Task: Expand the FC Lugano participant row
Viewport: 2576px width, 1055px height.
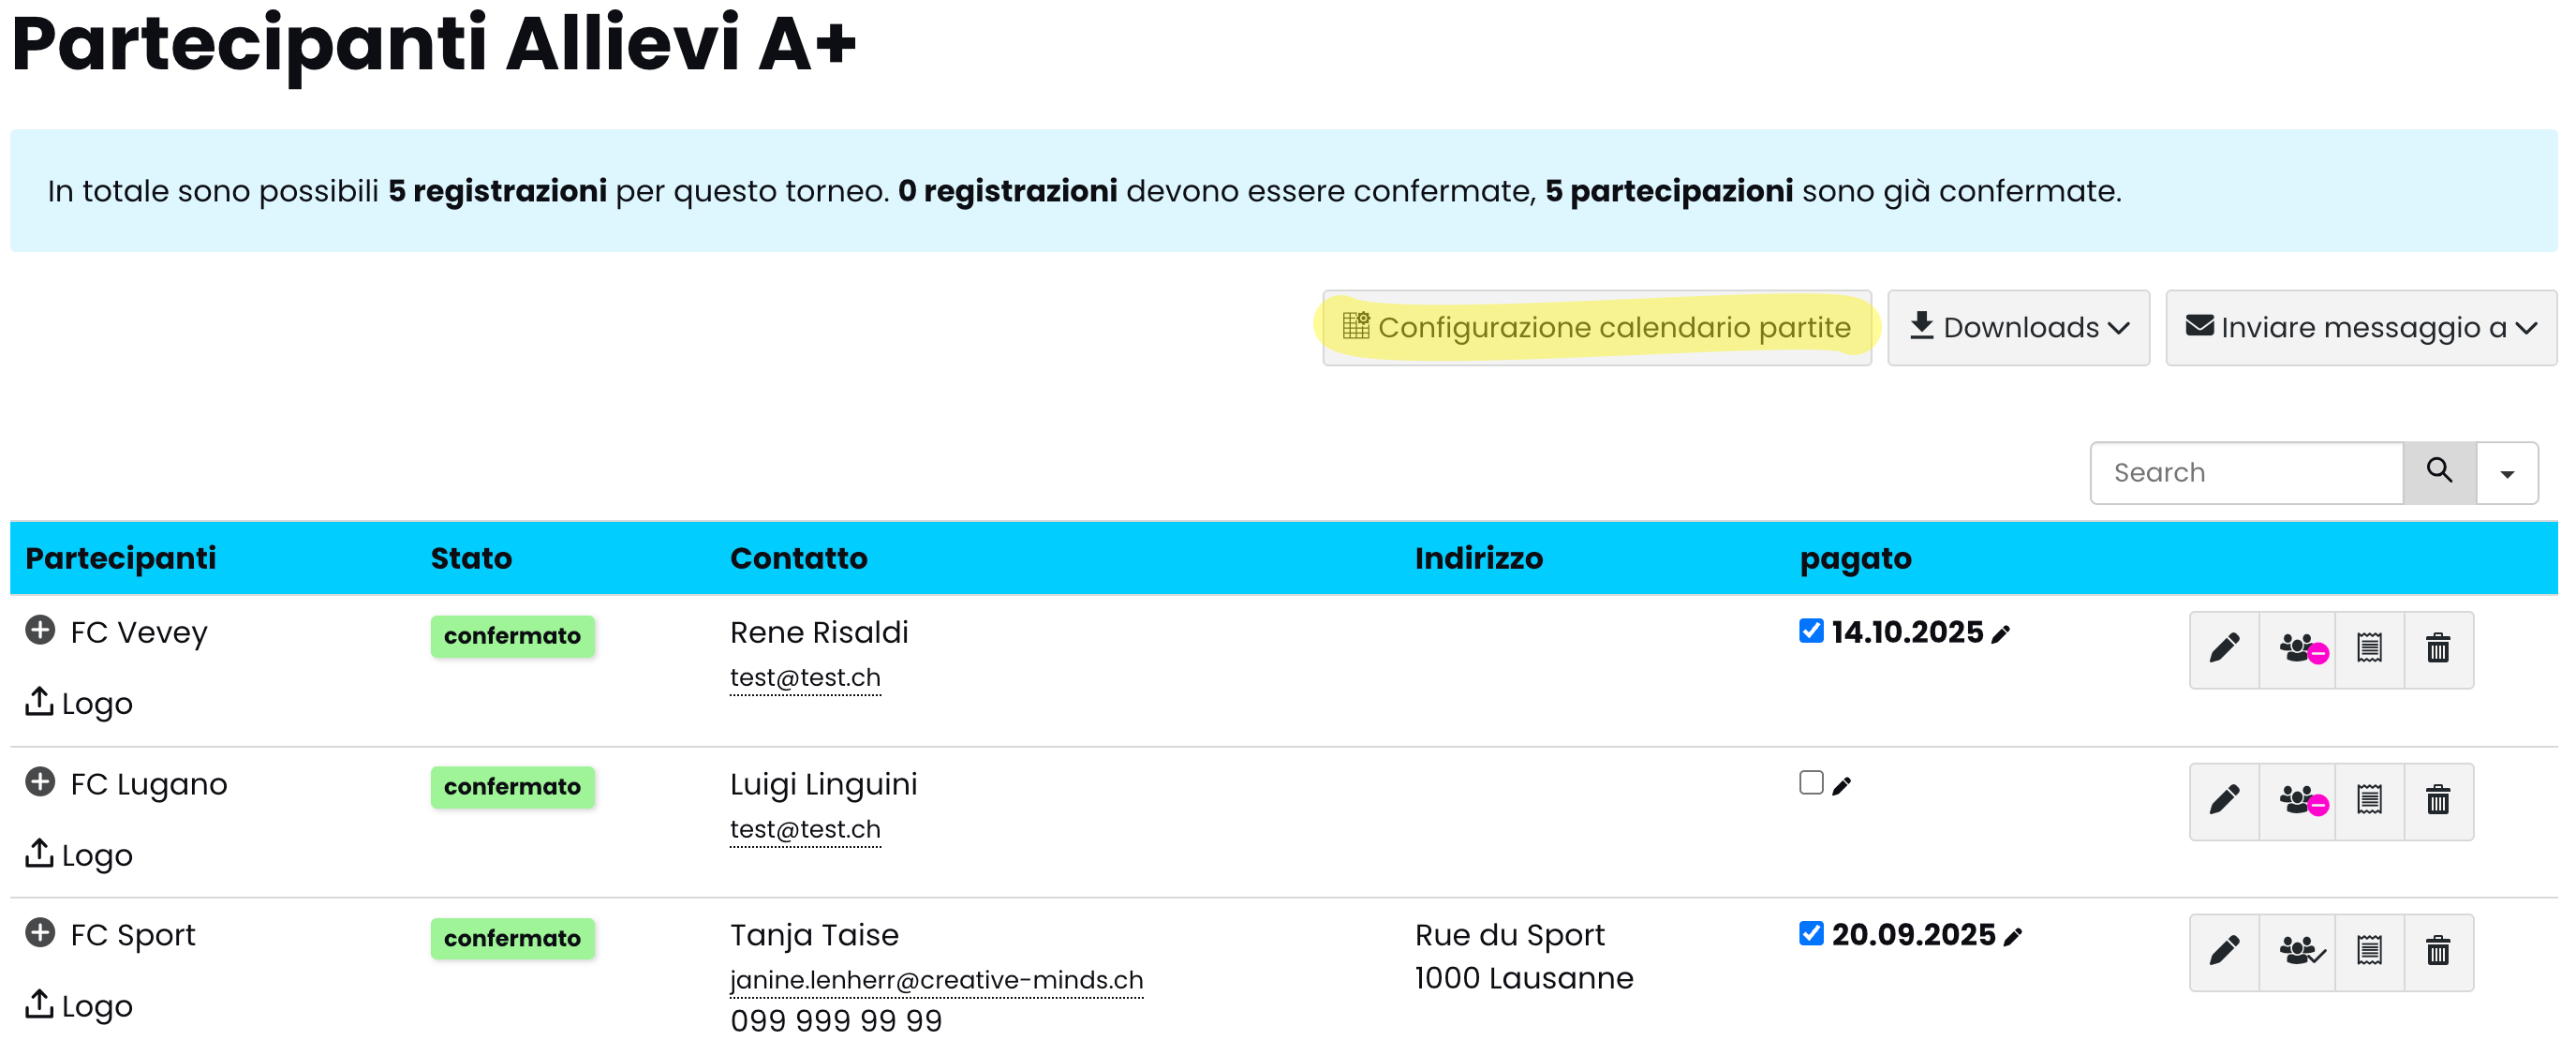Action: [40, 782]
